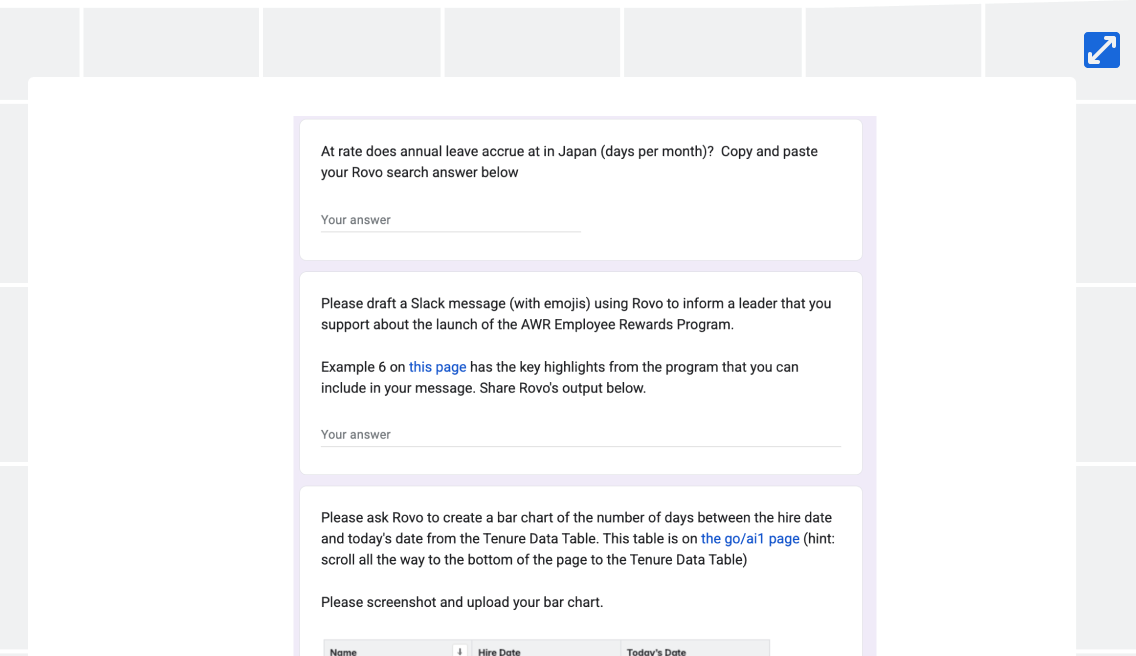Focus the Japan annual leave answer field
This screenshot has height=656, width=1136.
pos(451,220)
